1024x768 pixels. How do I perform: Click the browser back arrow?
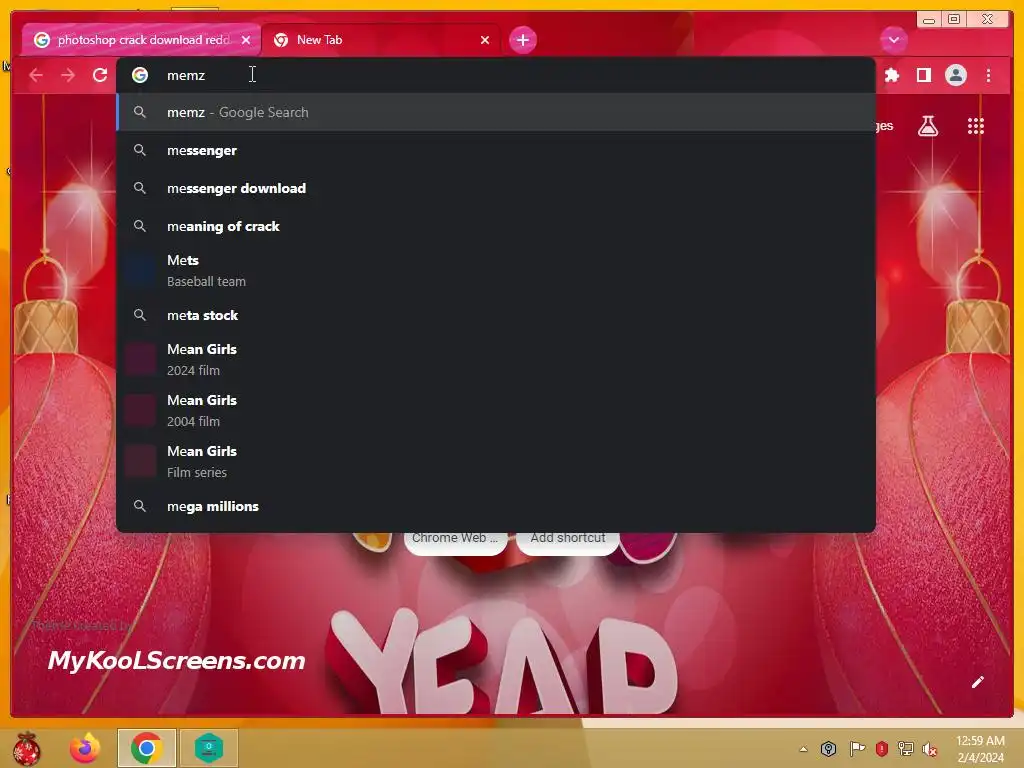point(36,75)
